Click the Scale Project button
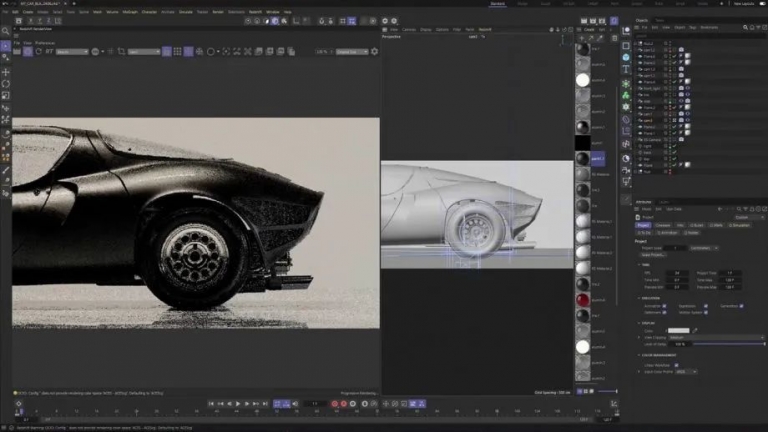Viewport: 768px width, 432px height. tap(651, 254)
